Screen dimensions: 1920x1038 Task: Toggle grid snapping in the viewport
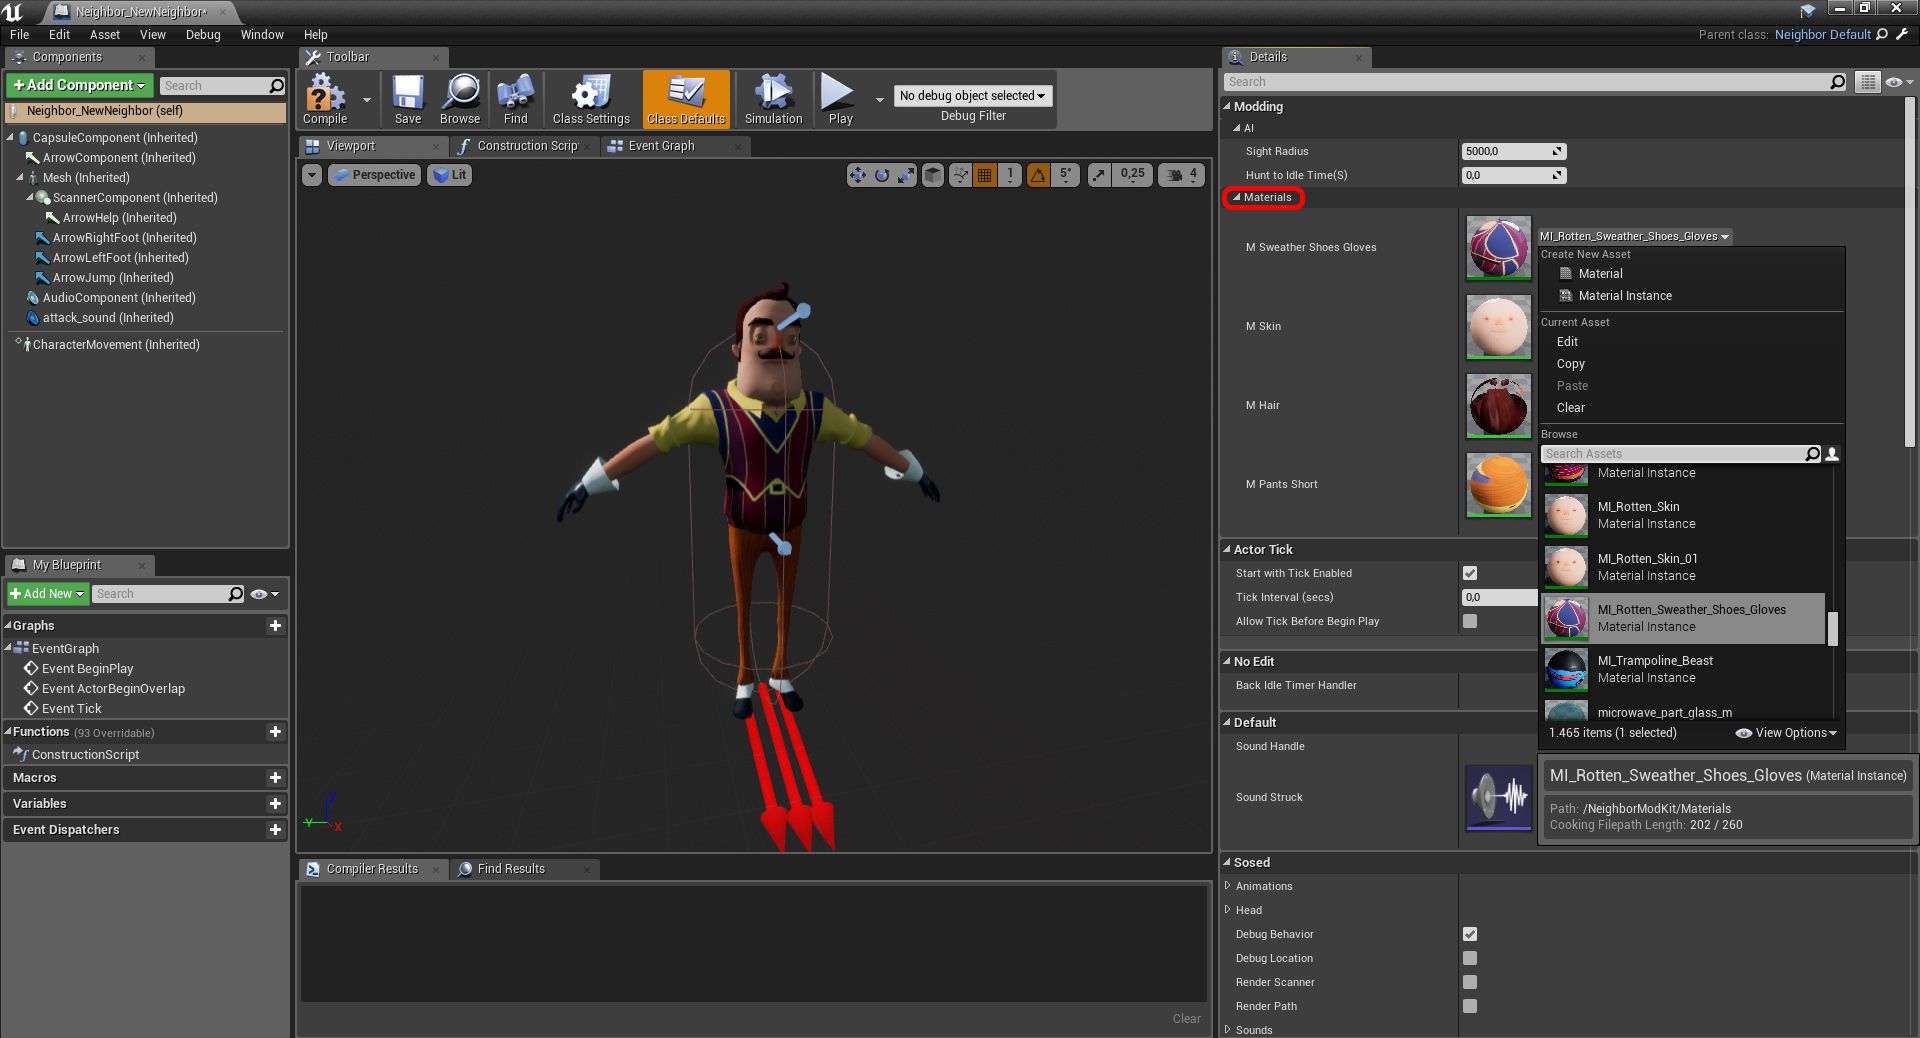pos(985,175)
